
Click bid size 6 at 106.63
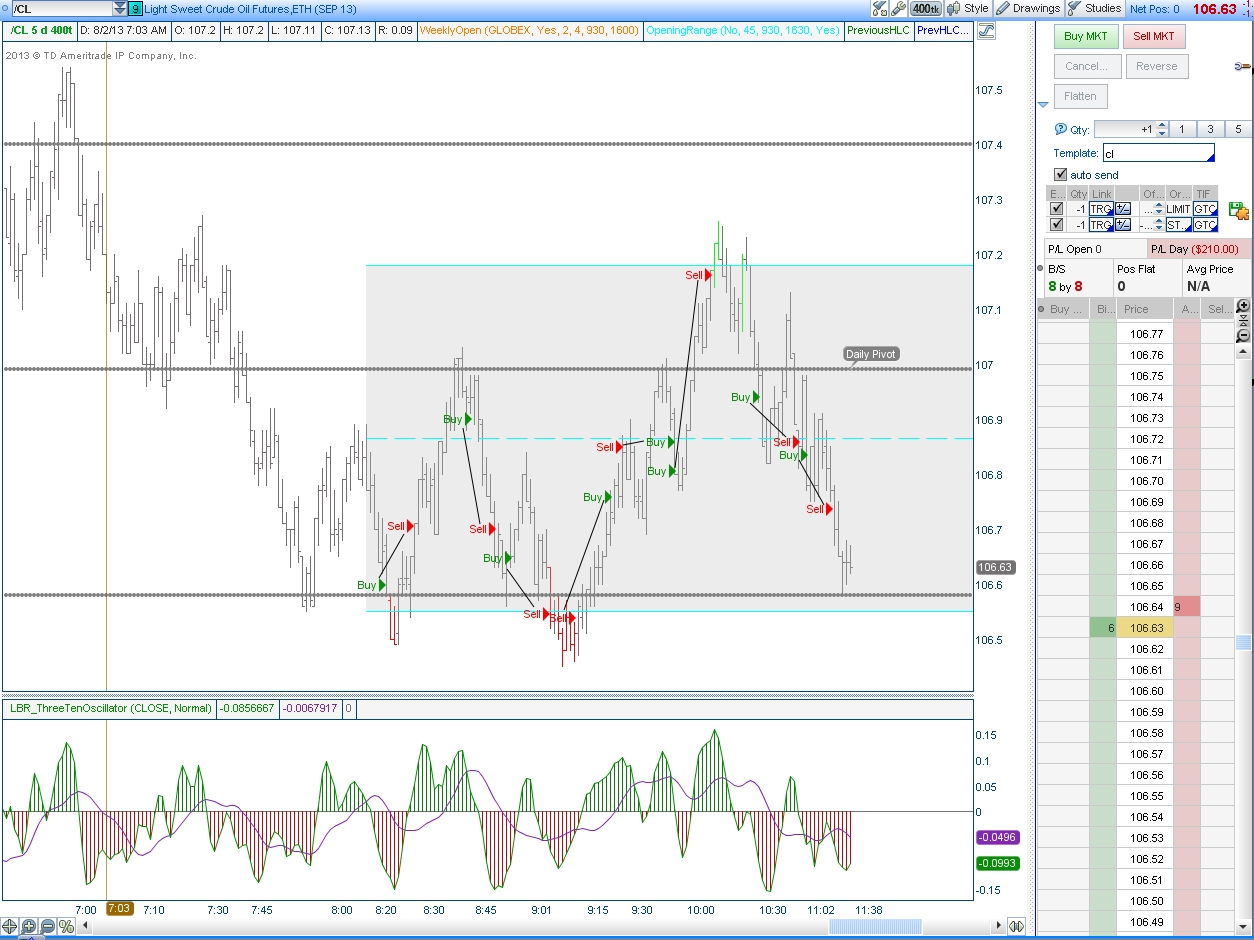[1103, 628]
